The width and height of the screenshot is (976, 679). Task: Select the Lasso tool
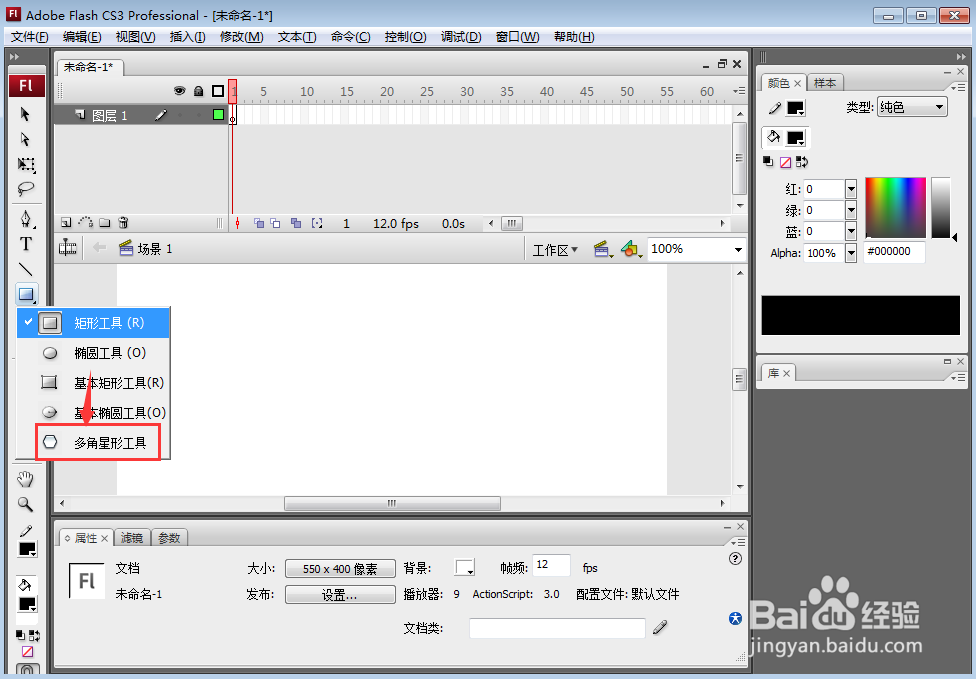tap(26, 189)
